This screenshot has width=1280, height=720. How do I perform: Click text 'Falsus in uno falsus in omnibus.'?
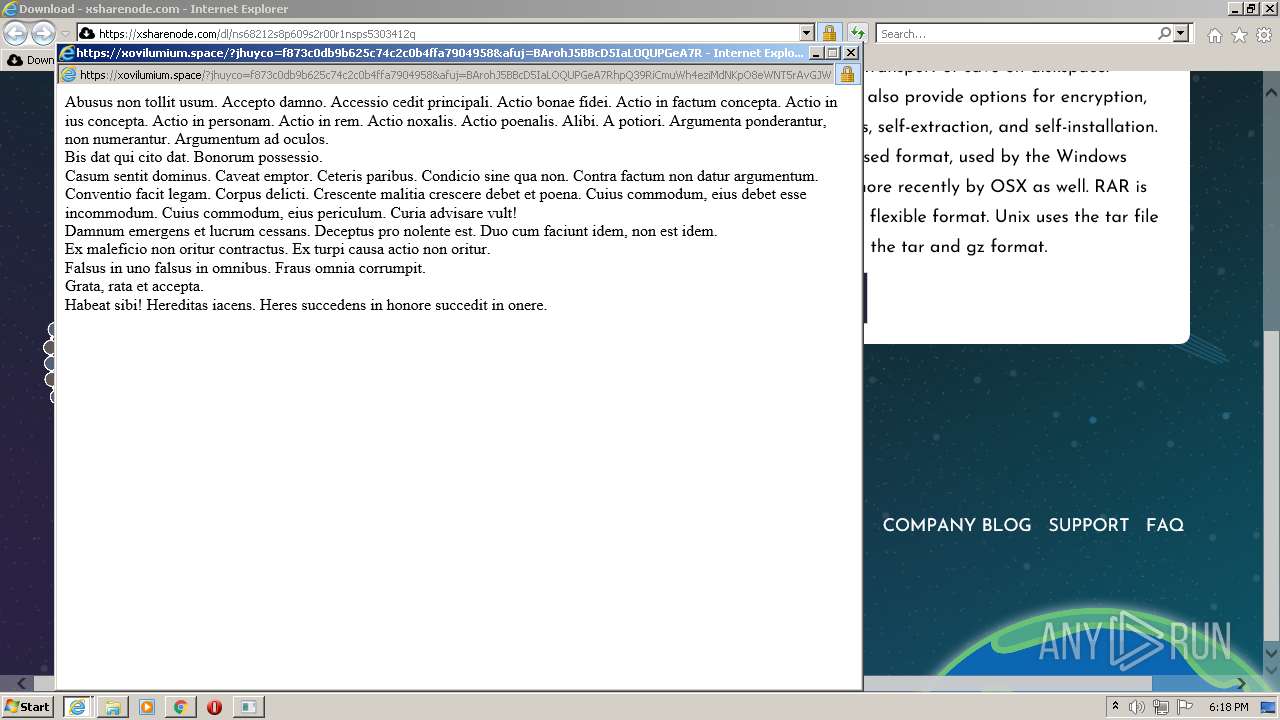[x=167, y=268]
